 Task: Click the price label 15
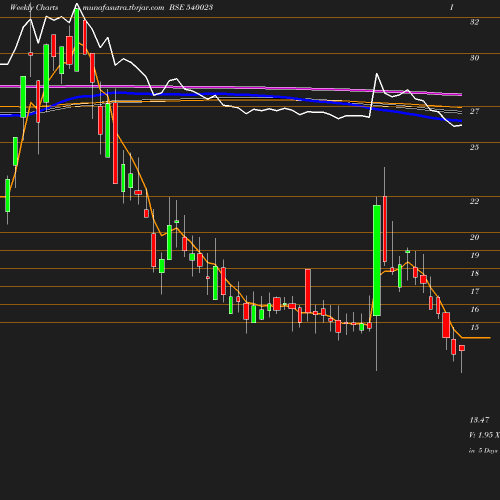(x=474, y=327)
